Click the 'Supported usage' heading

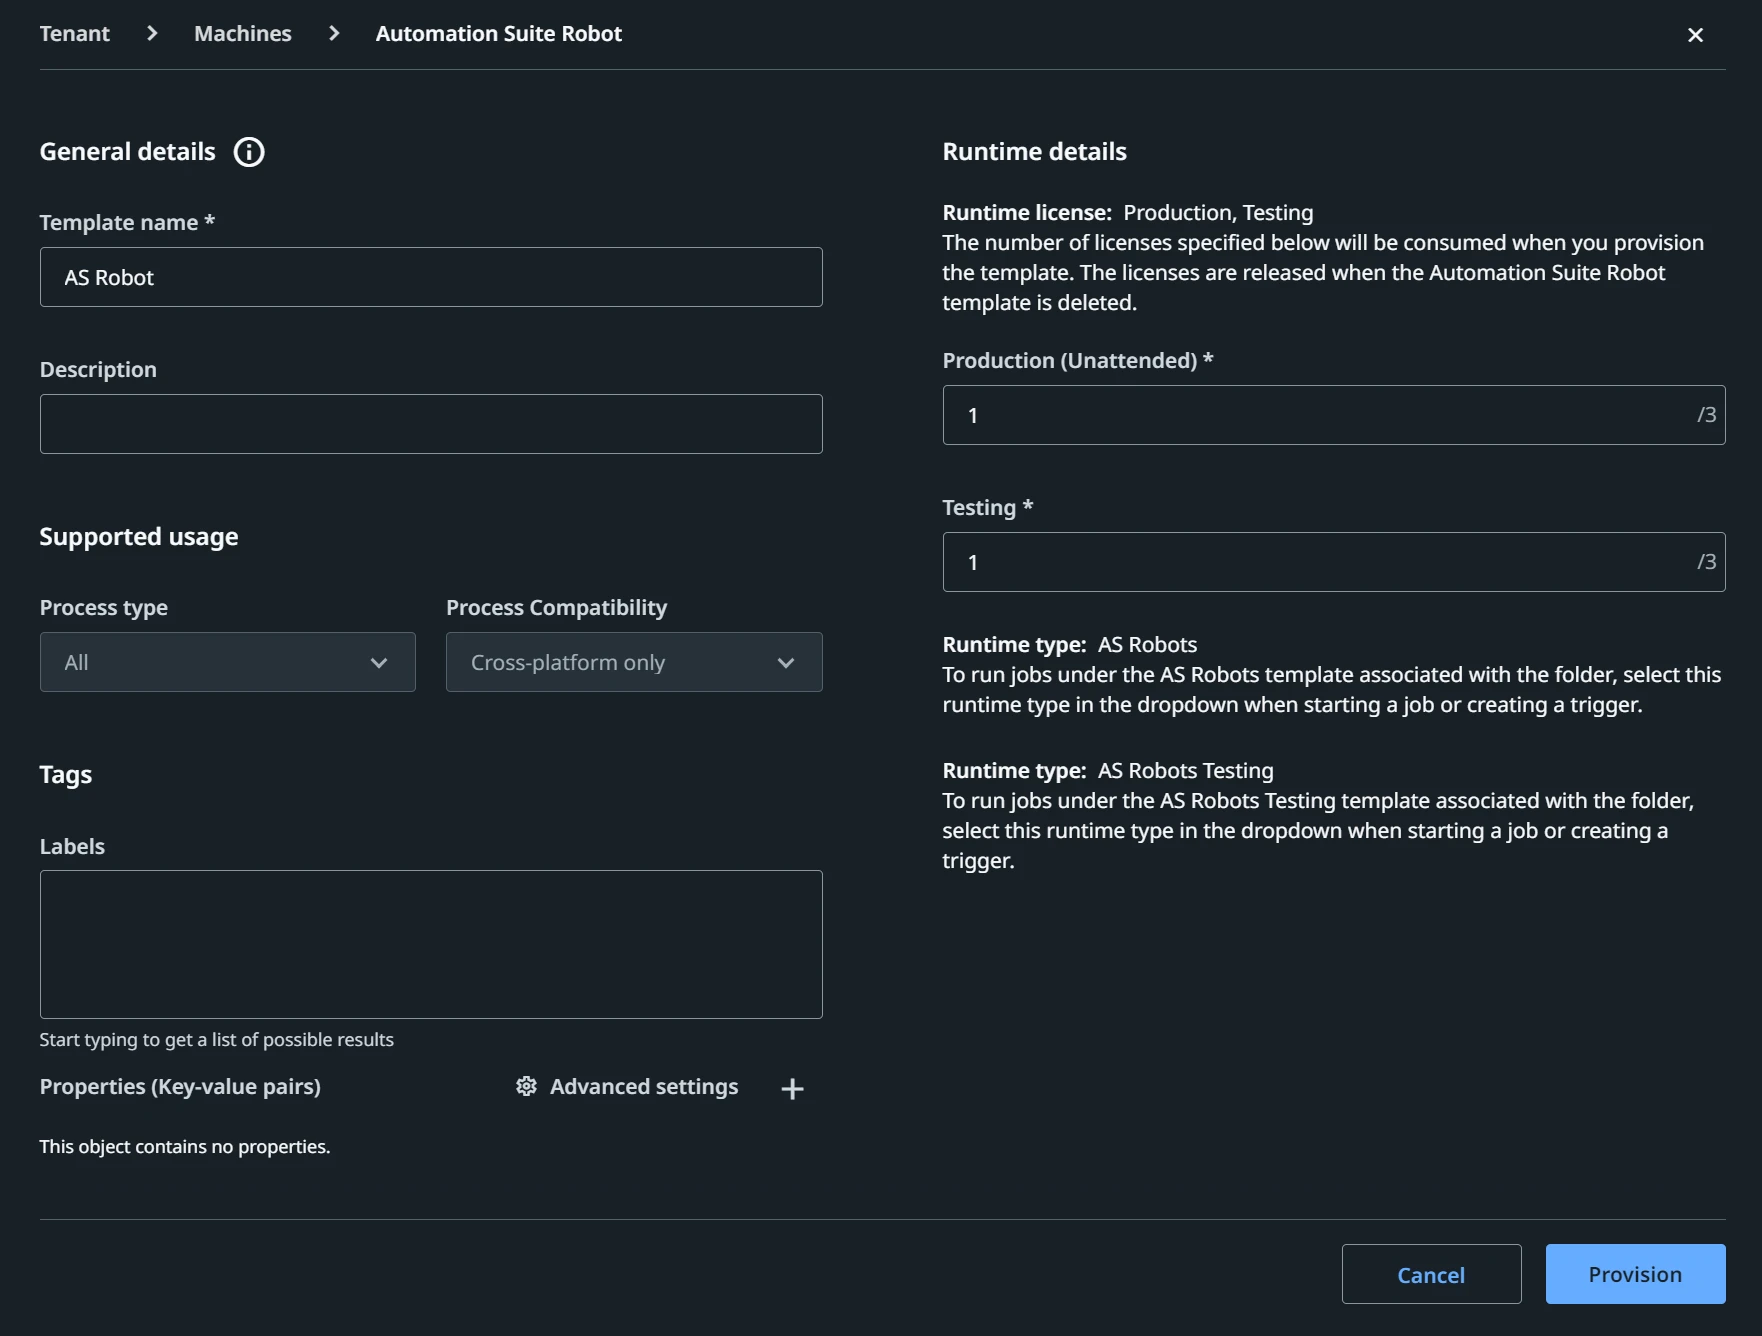[139, 537]
